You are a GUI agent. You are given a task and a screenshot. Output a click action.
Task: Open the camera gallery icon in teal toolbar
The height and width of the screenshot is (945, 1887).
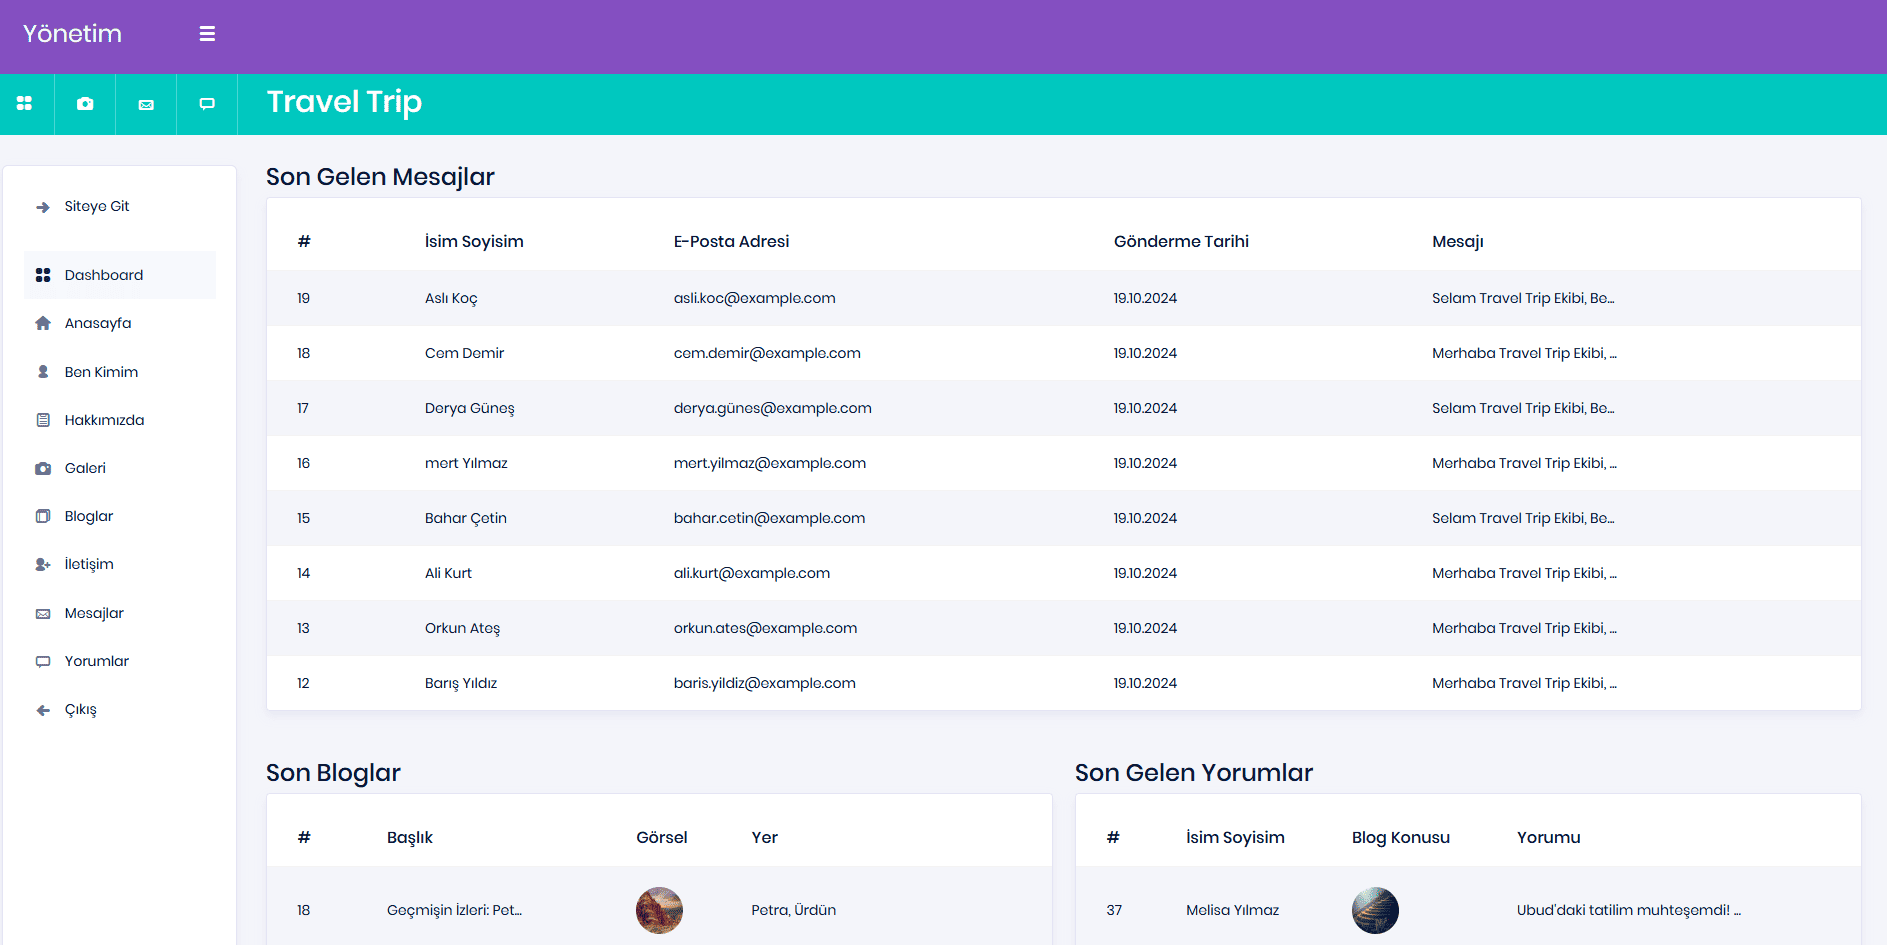click(85, 104)
